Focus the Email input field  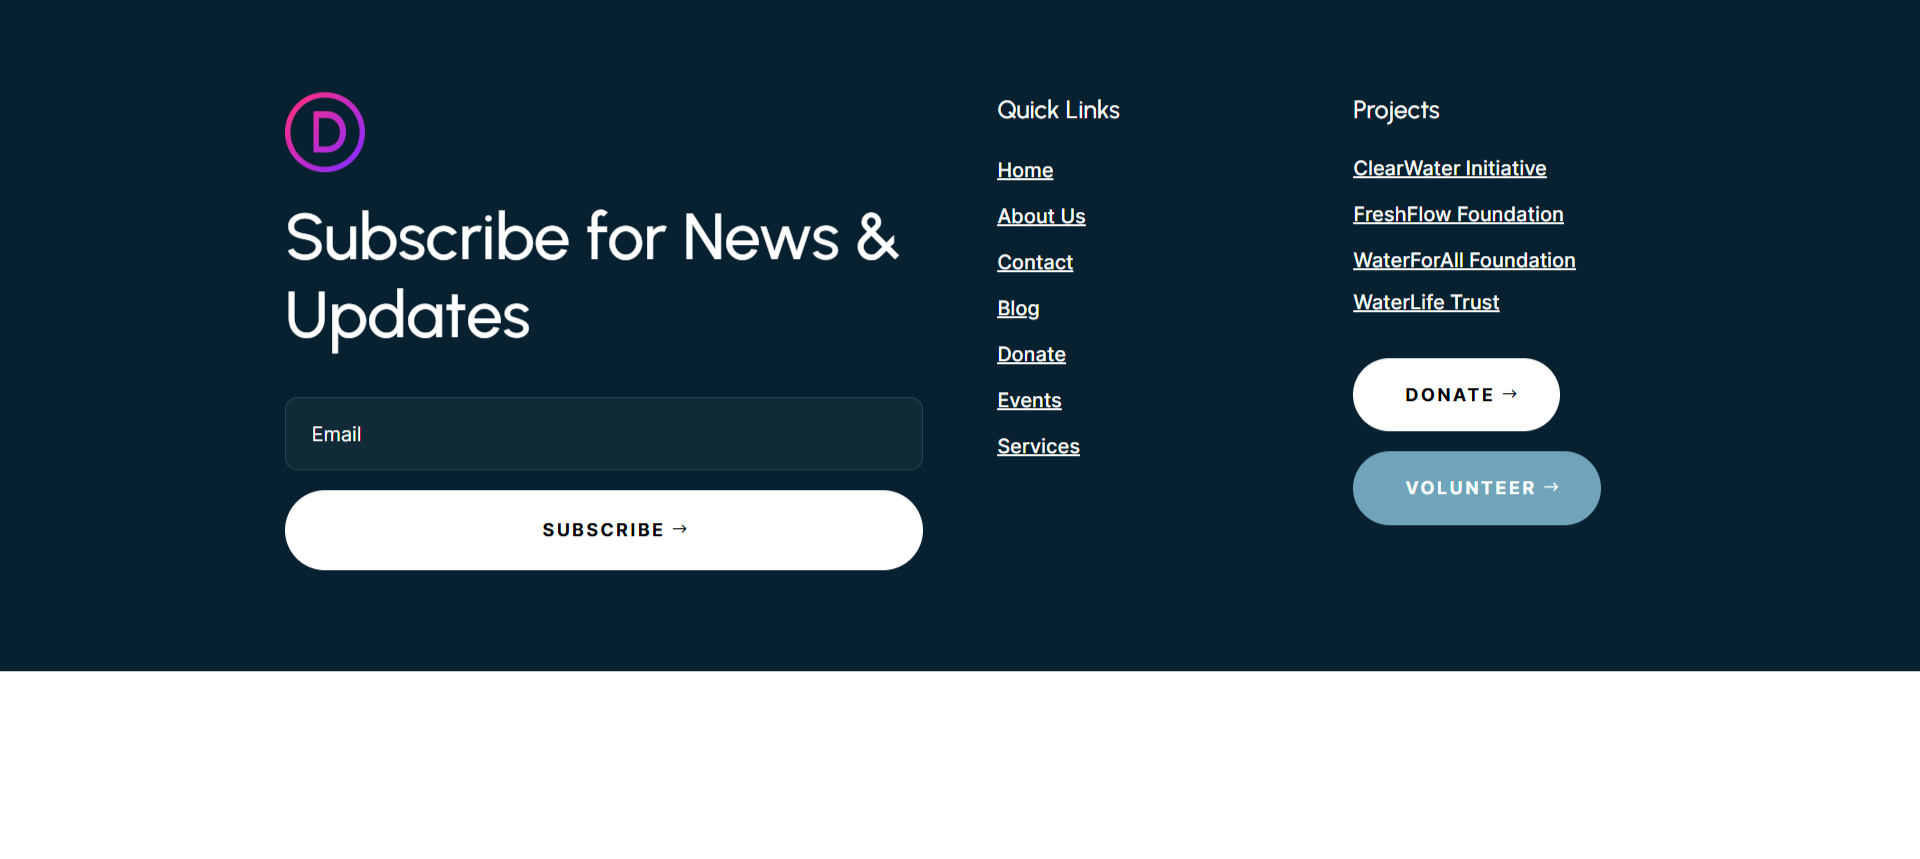[x=603, y=434]
